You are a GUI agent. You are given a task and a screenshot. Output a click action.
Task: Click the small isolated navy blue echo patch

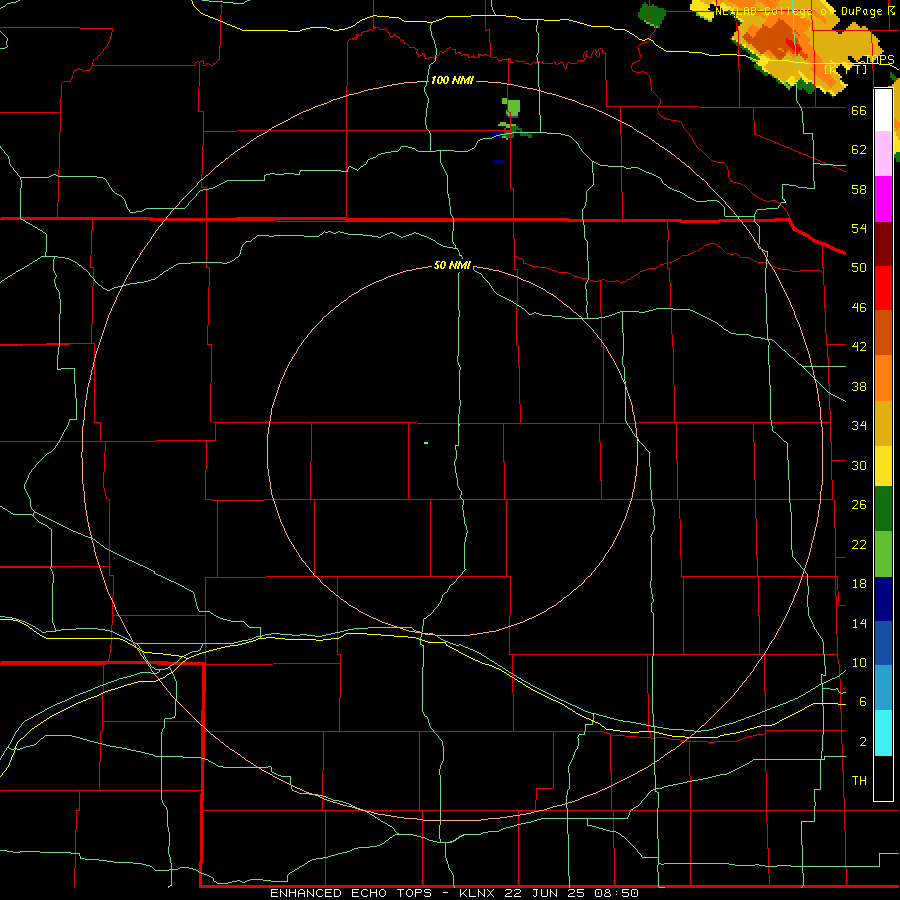tap(499, 162)
